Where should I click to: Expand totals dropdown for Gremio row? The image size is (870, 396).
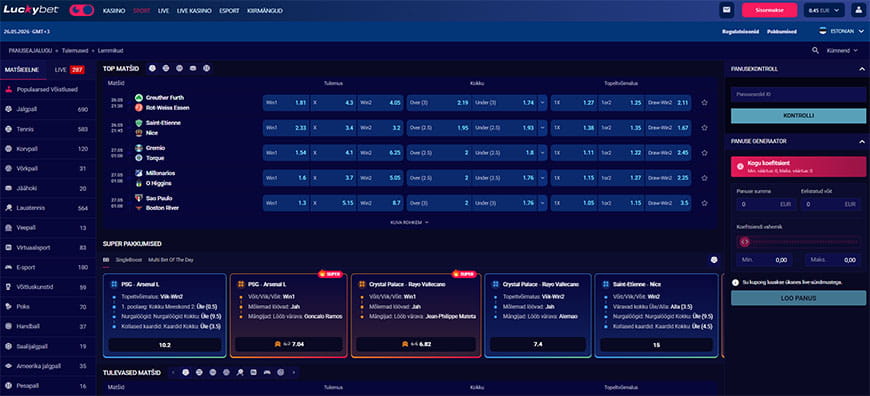click(x=542, y=153)
